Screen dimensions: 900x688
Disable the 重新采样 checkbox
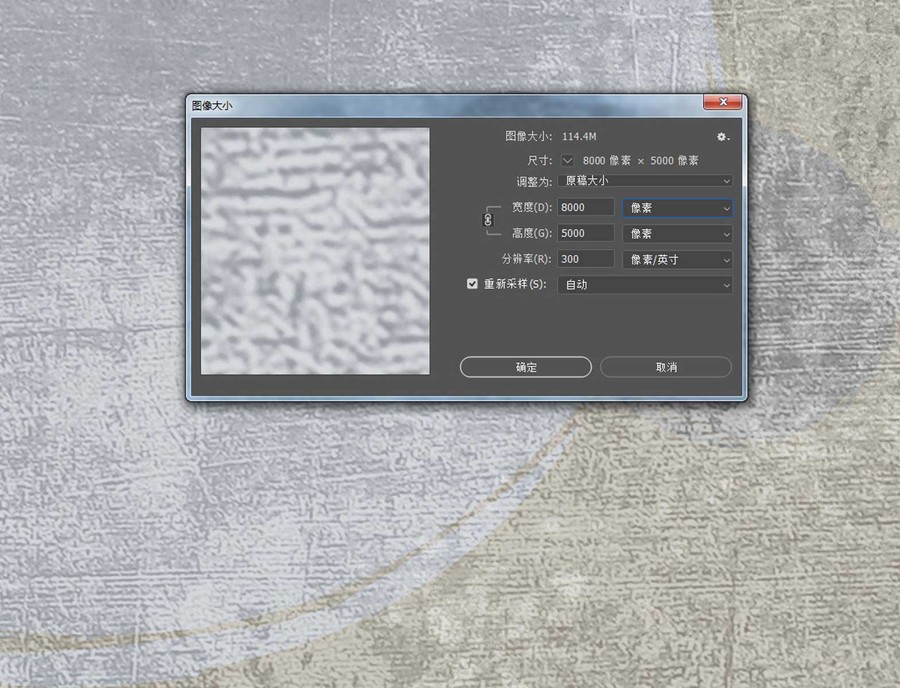pos(472,284)
